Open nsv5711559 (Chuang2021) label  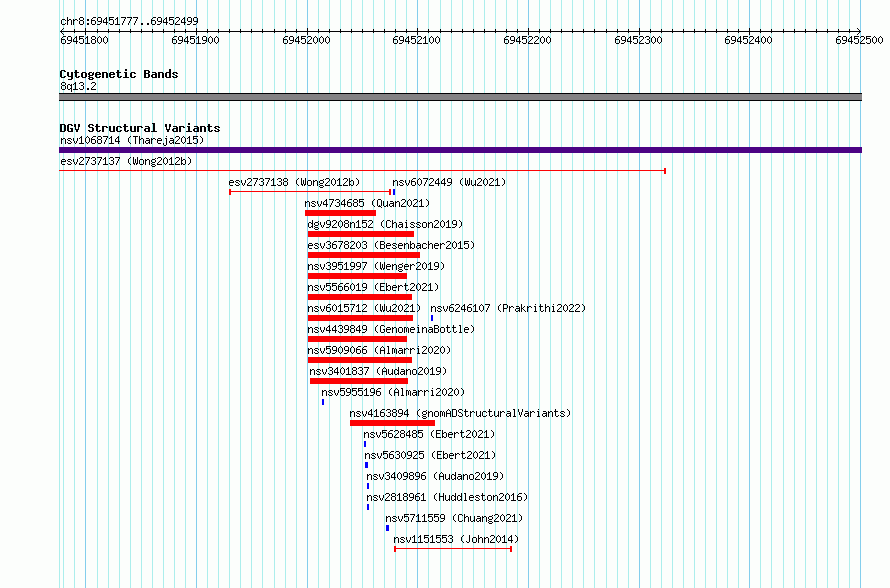(x=454, y=518)
